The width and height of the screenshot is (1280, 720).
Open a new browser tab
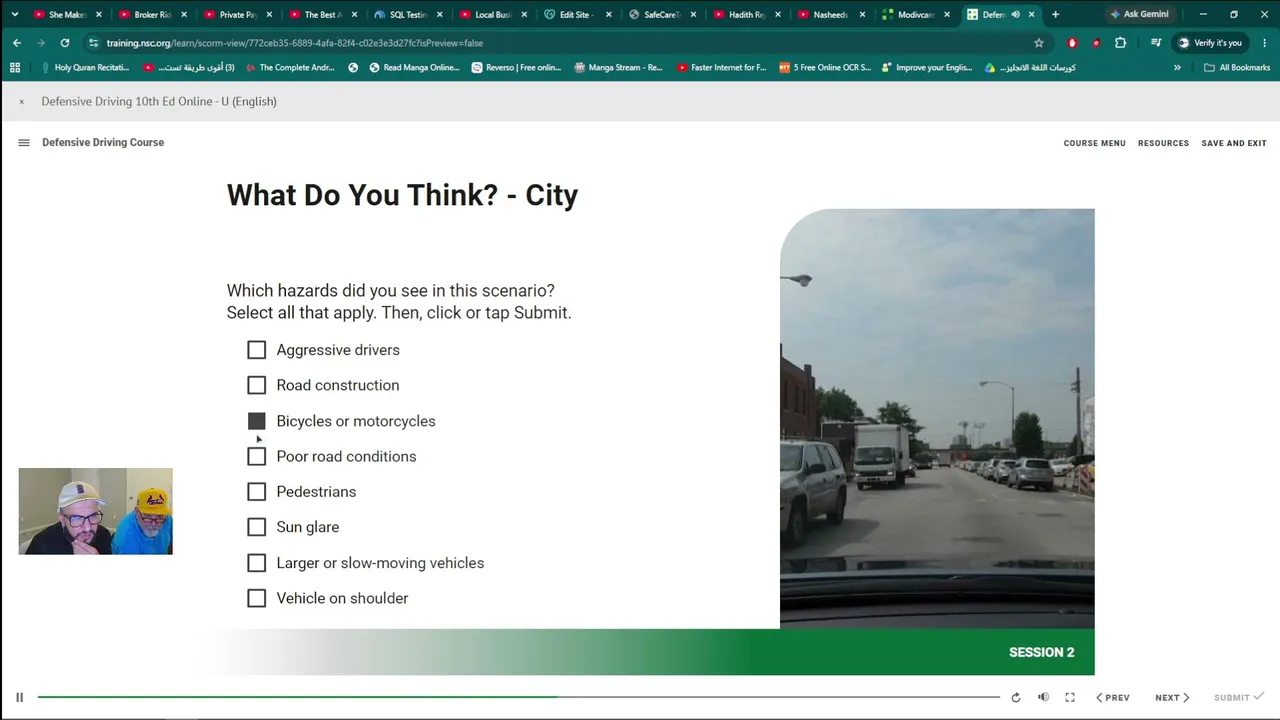tap(1055, 14)
